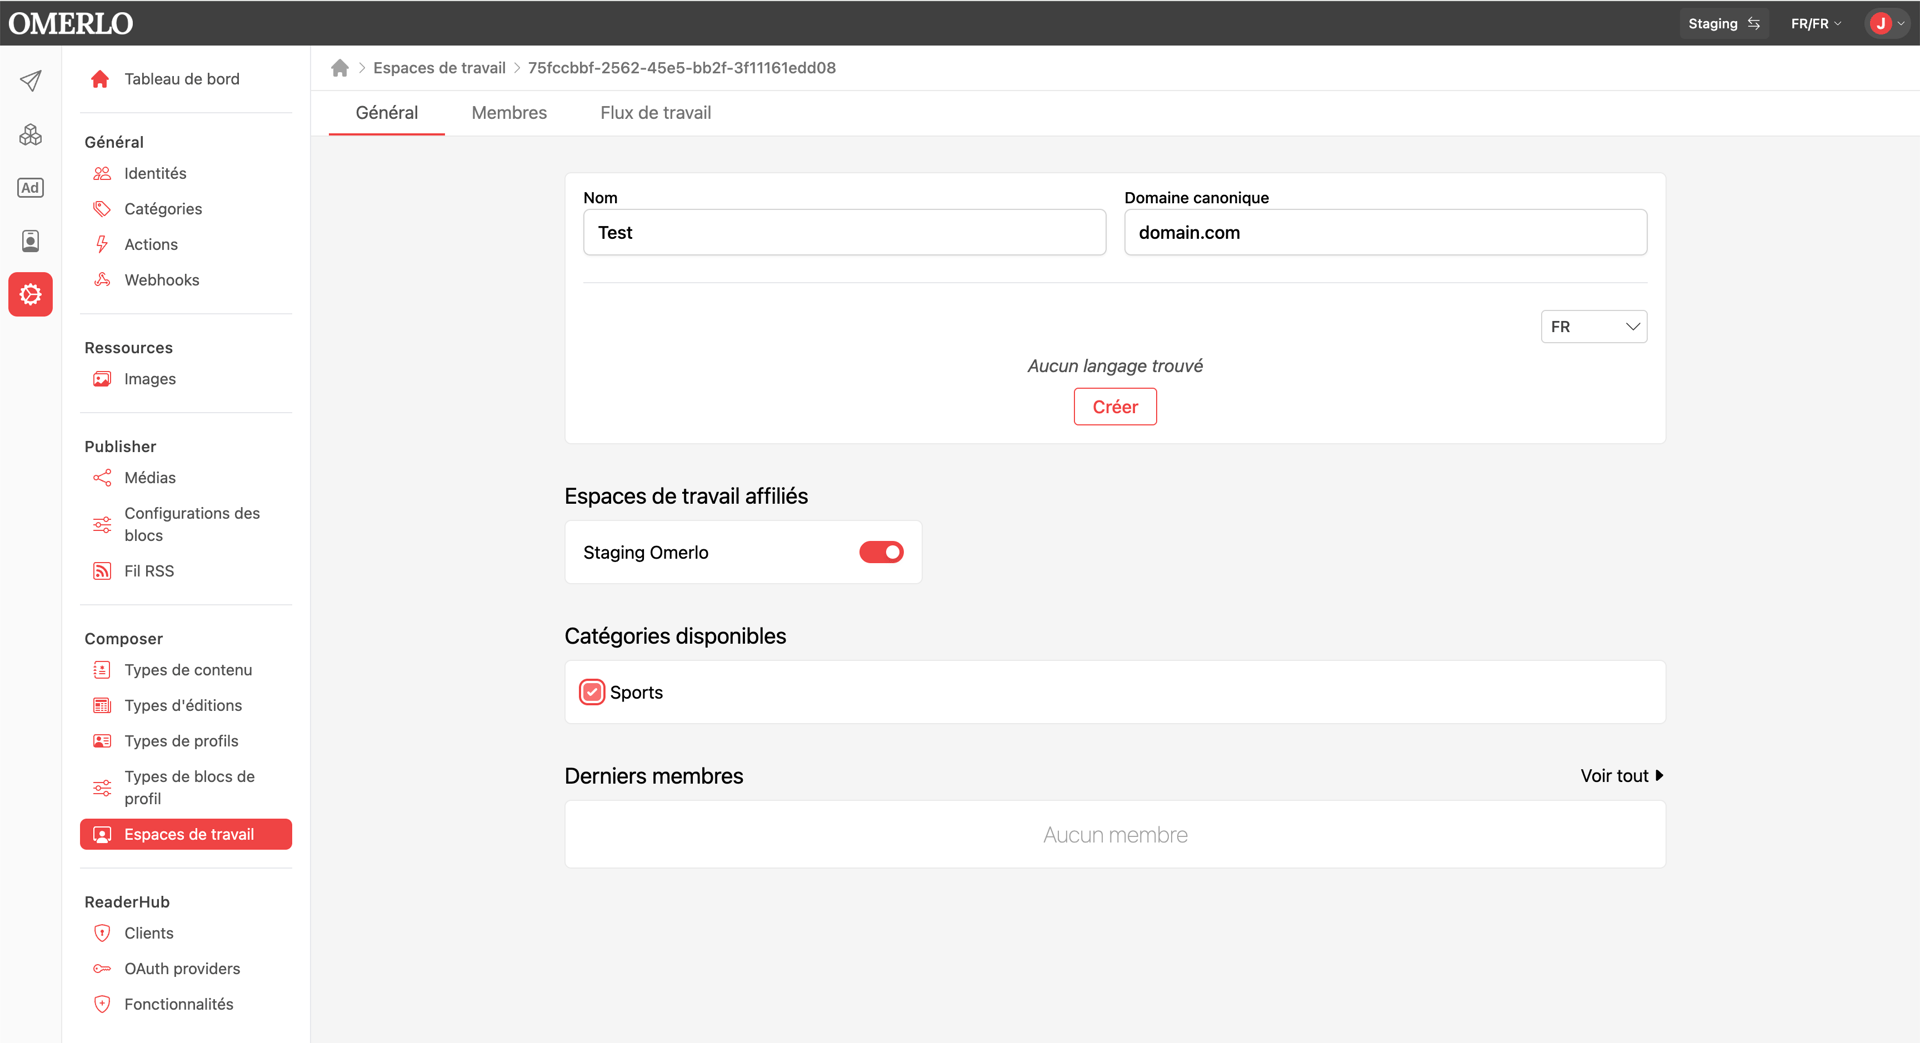Open Médias in the sidebar

[150, 478]
